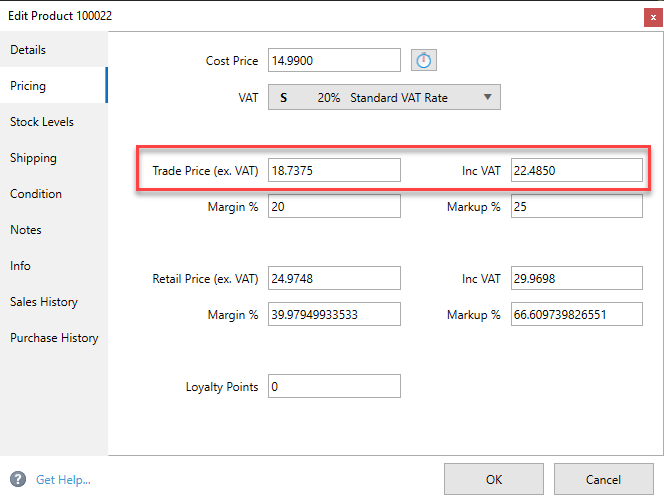Select the Retail Price (ex. VAT) field

coord(334,278)
